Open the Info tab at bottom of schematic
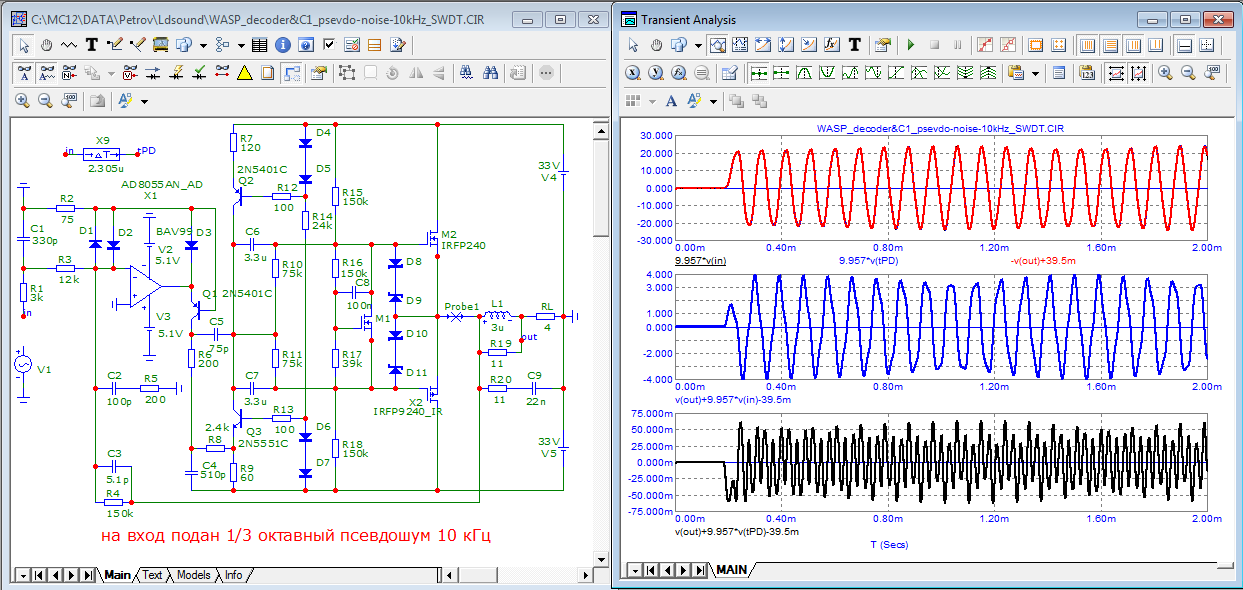 [233, 575]
